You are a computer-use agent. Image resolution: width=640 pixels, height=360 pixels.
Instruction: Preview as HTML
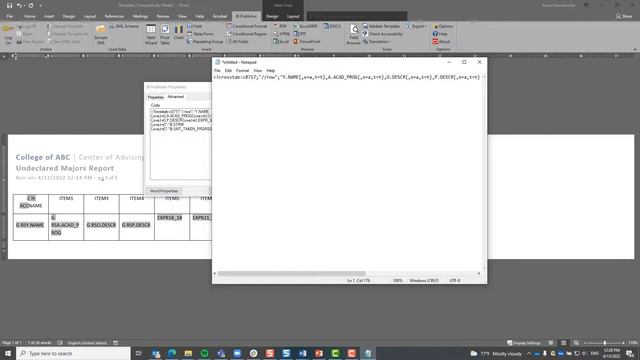click(282, 34)
